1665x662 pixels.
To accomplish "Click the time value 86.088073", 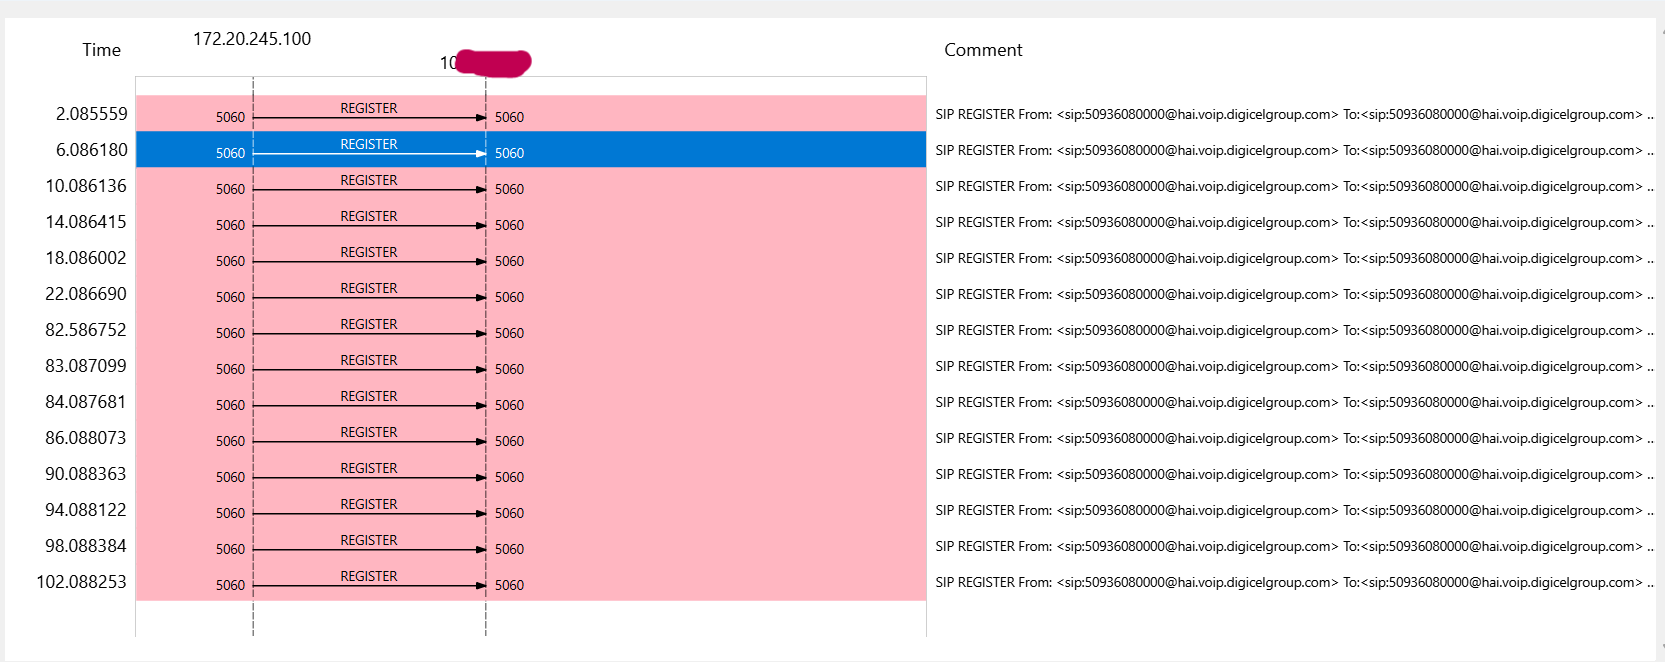I will click(x=86, y=438).
